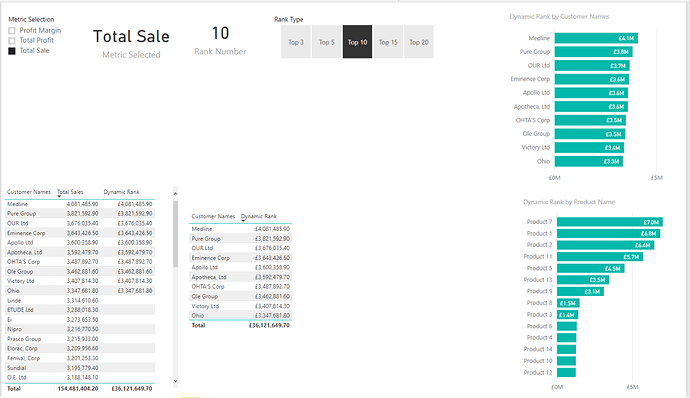Click the Product 13 bar in product chart

[583, 280]
